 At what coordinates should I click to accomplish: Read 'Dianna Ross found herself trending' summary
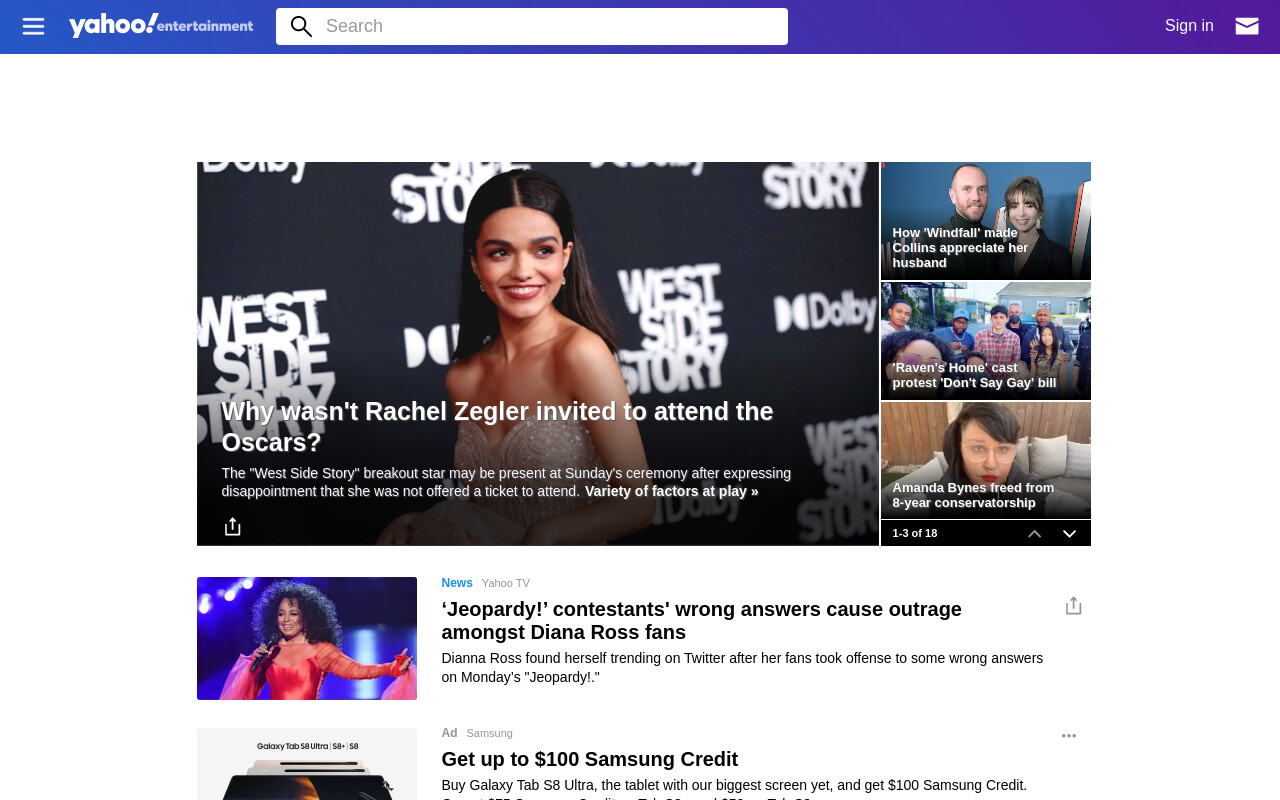(742, 667)
